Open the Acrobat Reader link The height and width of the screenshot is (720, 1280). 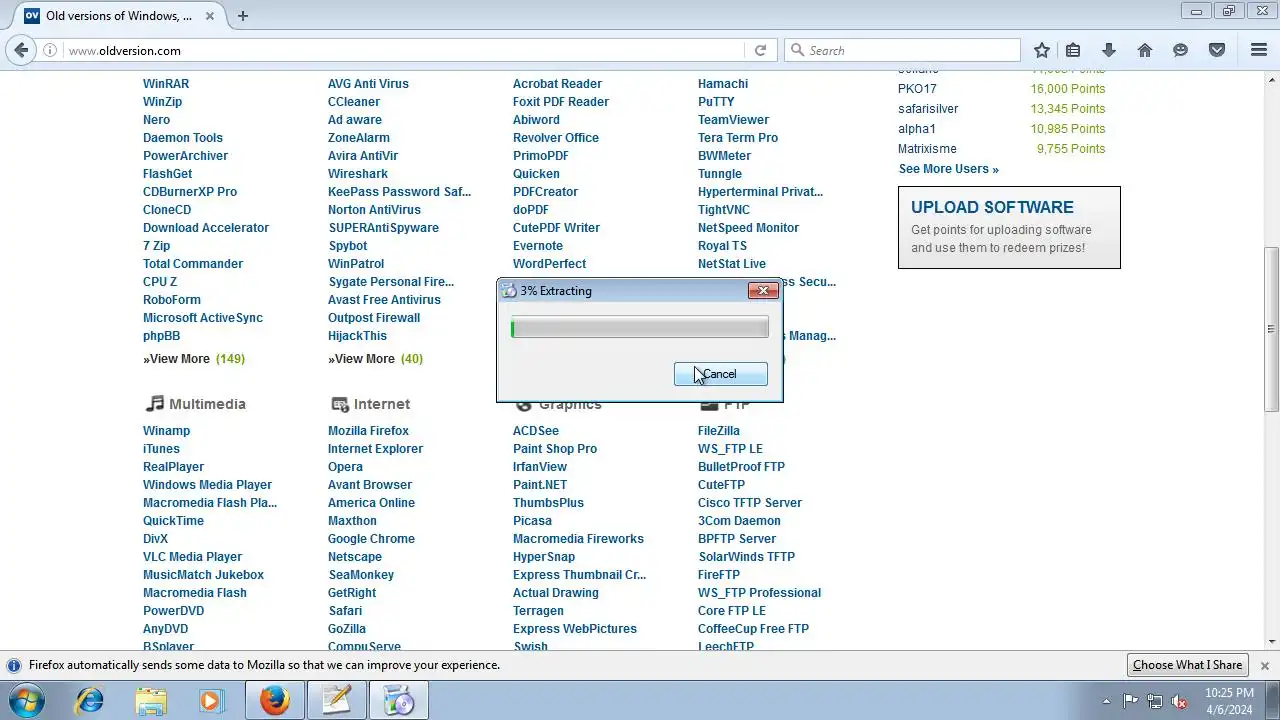point(557,84)
